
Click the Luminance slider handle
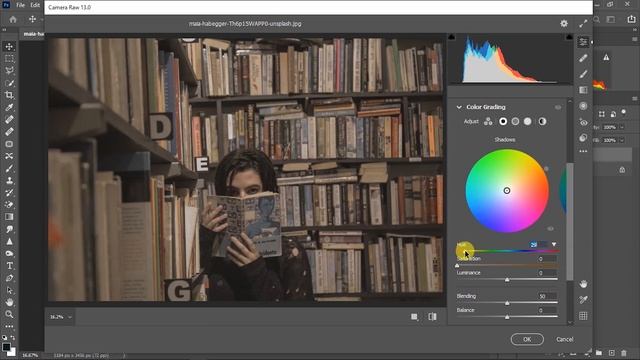pyautogui.click(x=507, y=280)
